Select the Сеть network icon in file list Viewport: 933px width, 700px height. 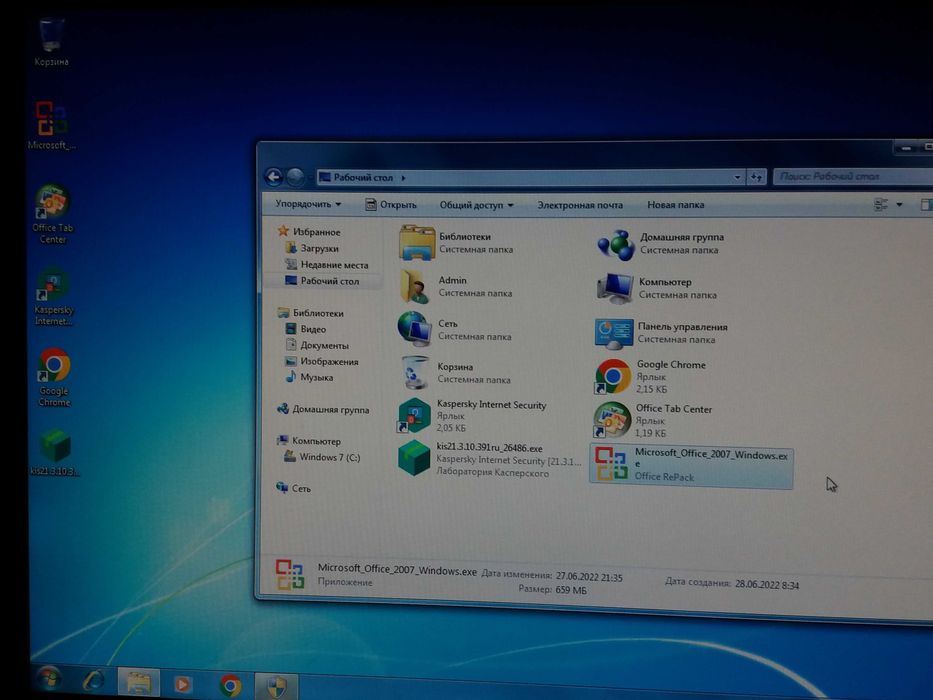point(415,329)
